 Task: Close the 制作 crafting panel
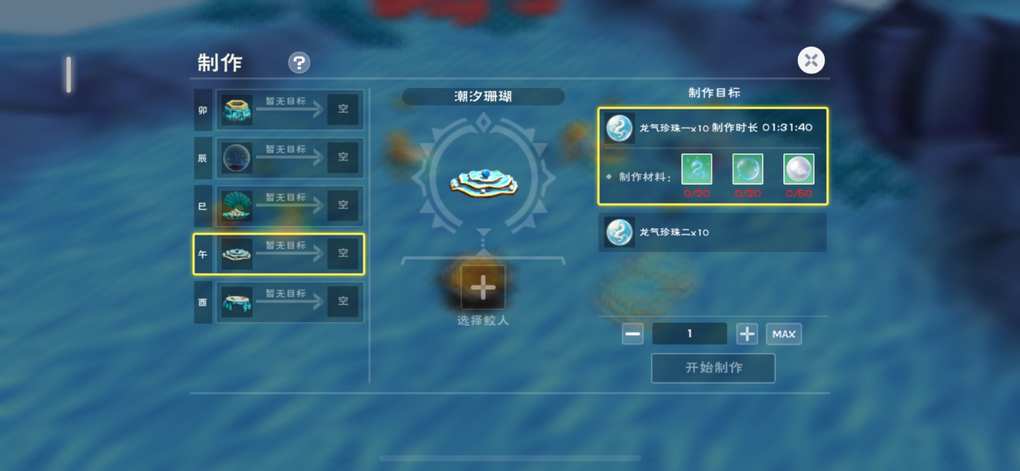pyautogui.click(x=811, y=61)
